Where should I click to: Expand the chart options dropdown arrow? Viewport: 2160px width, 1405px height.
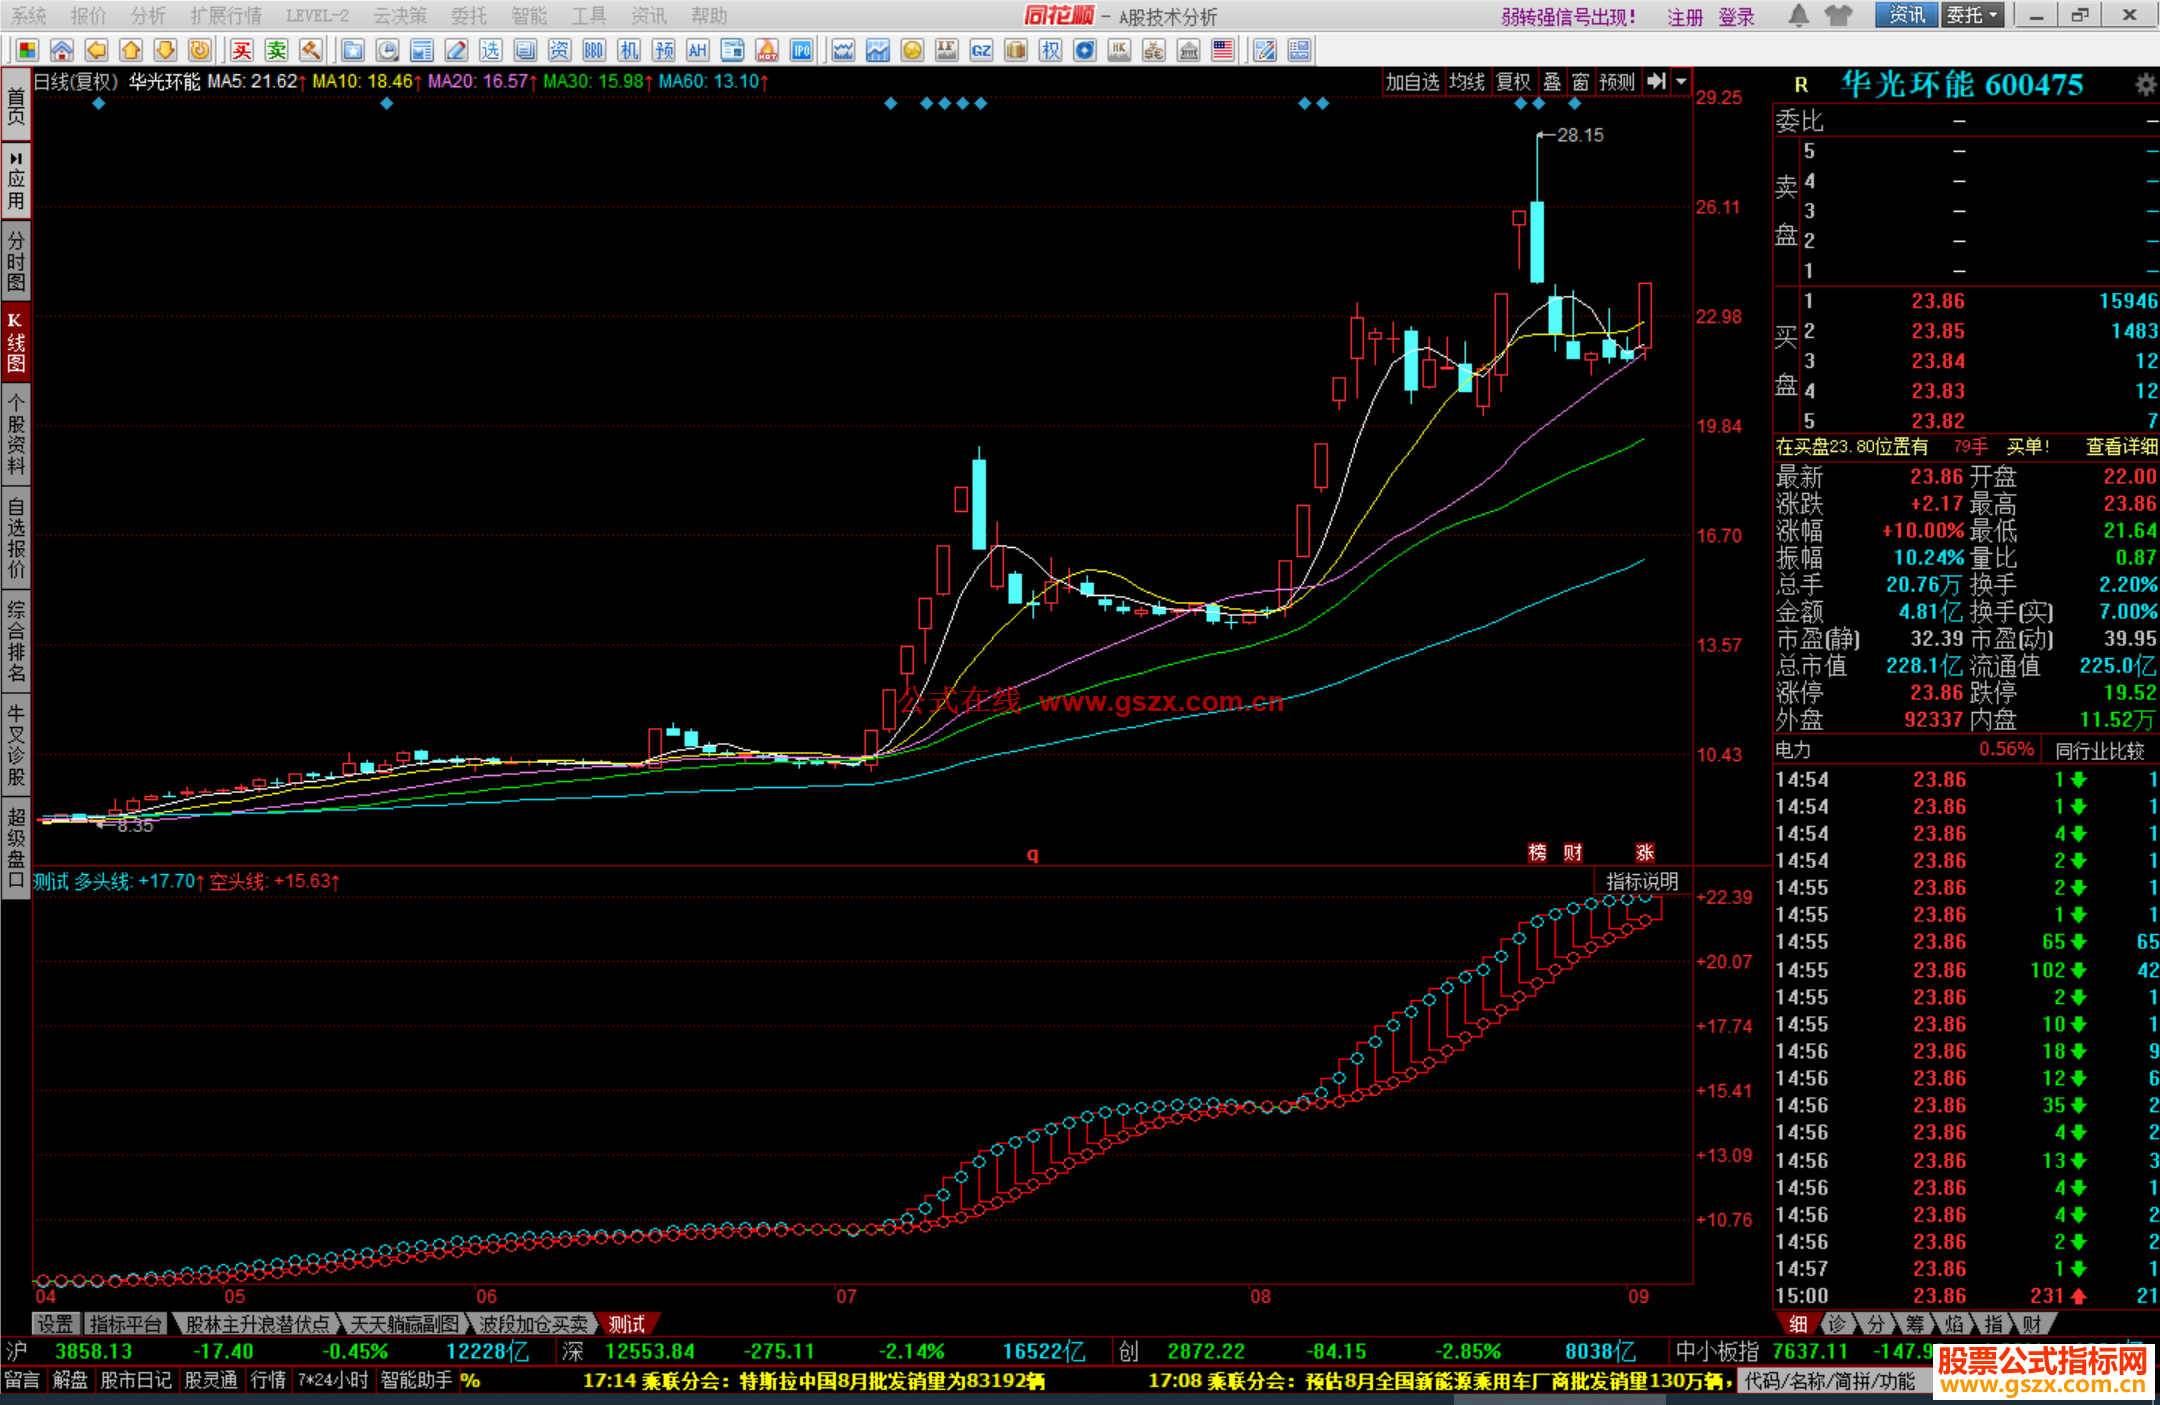pyautogui.click(x=1681, y=82)
